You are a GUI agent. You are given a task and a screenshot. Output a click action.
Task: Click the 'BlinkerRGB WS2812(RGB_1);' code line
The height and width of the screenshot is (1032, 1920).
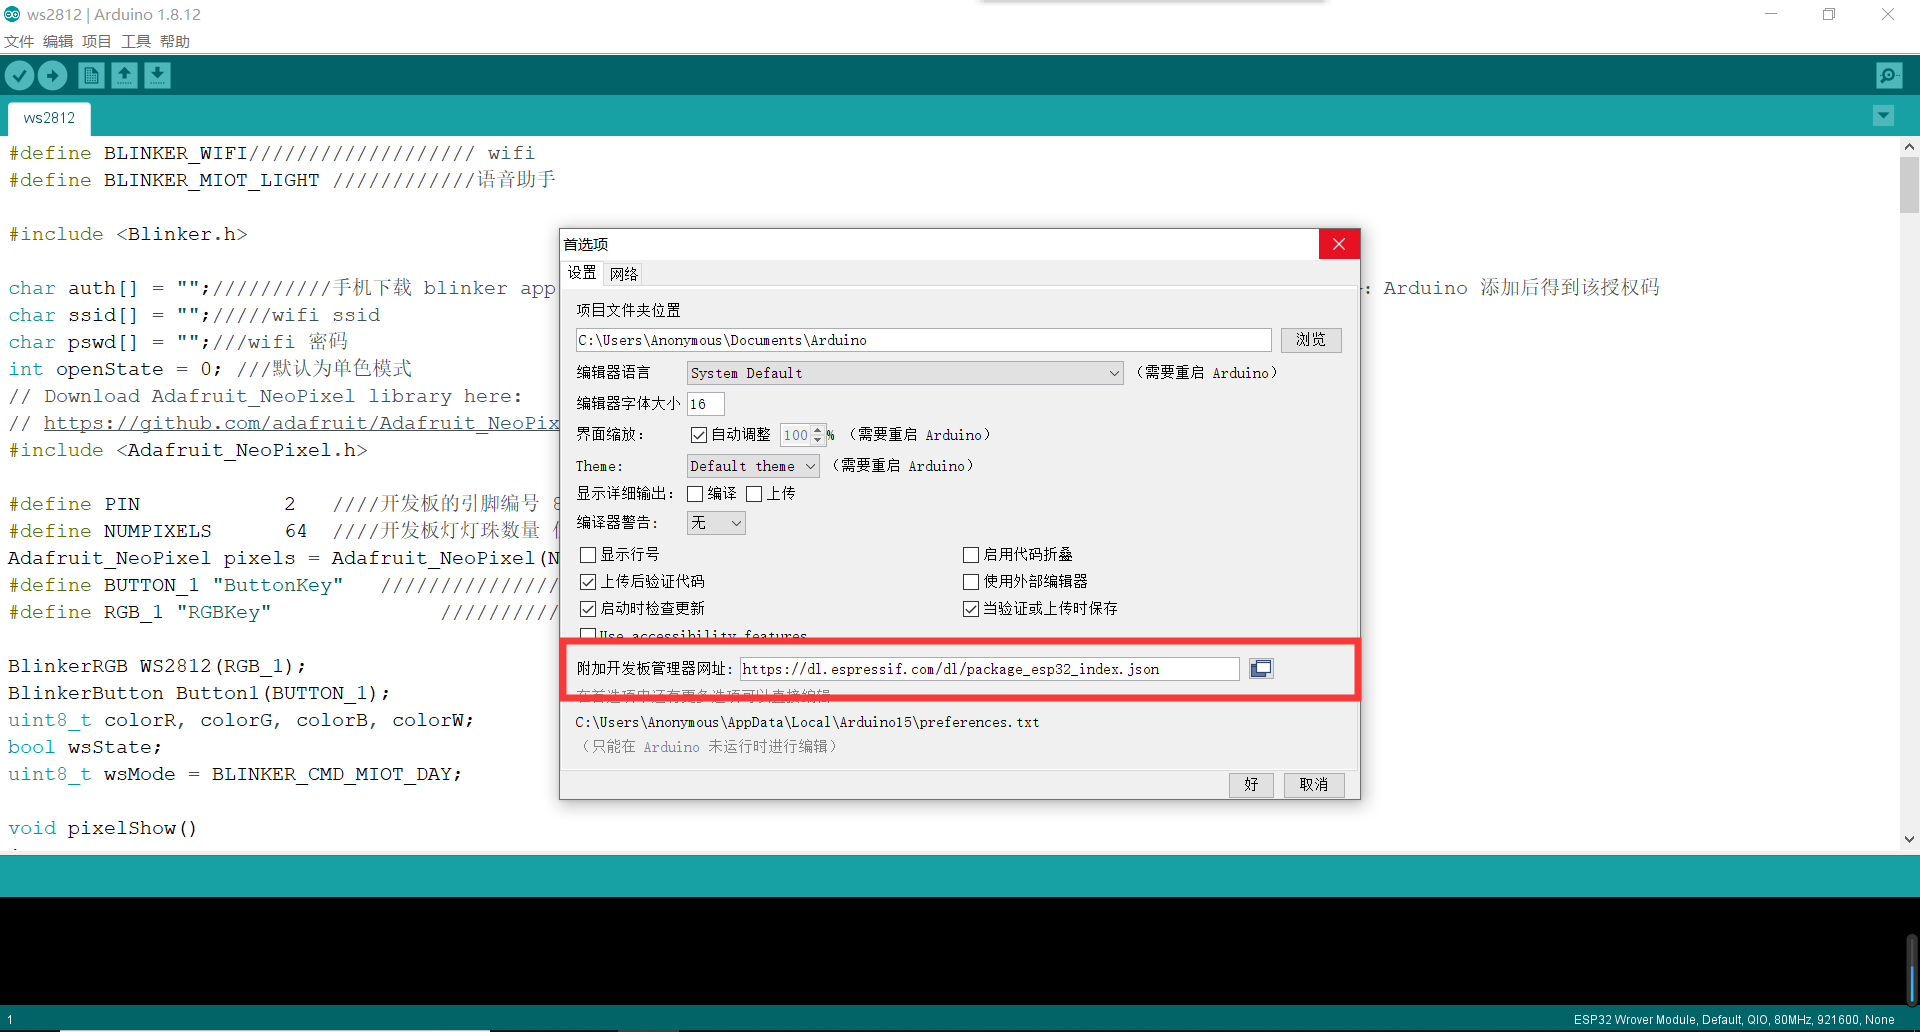(157, 666)
